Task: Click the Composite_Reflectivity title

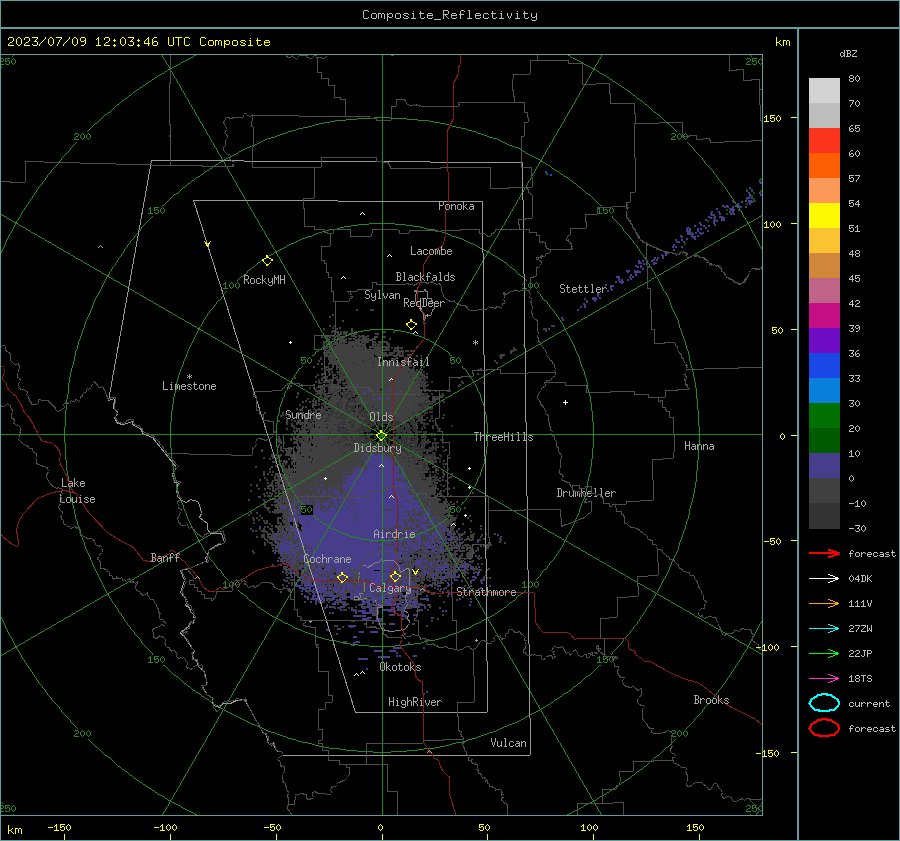Action: (450, 14)
